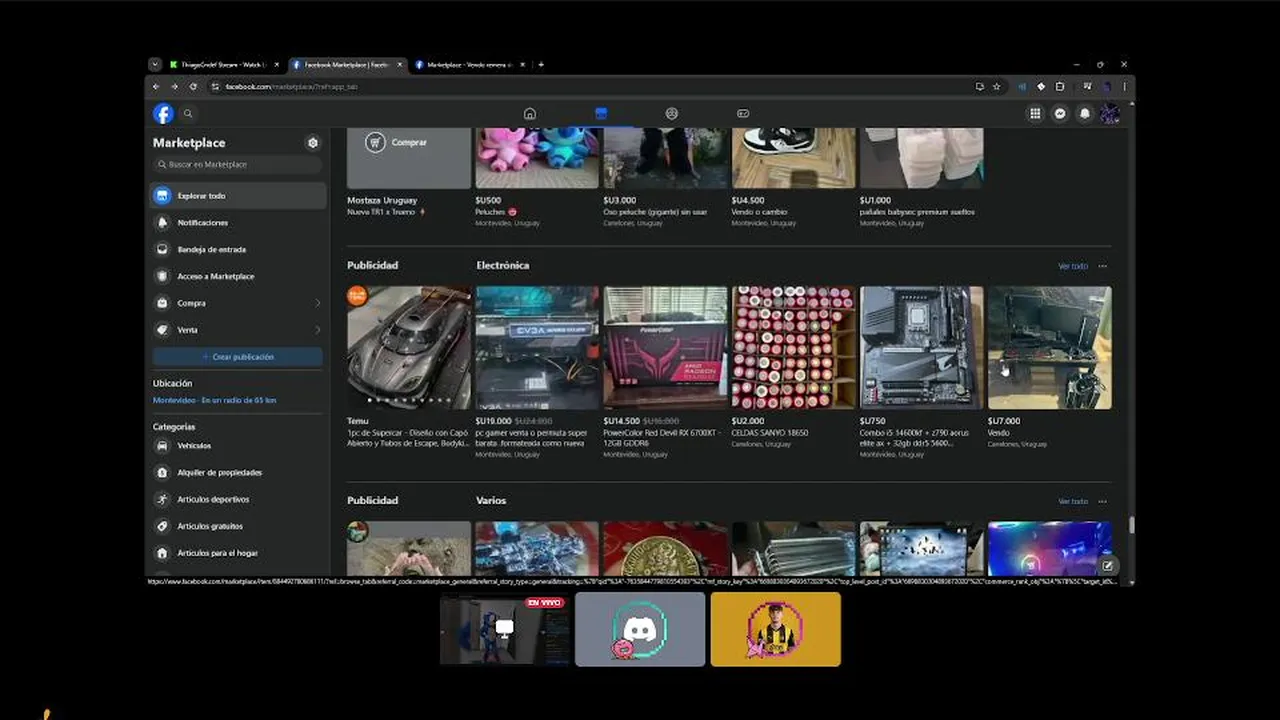Screen dimensions: 1280x720
Task: Open the Gaming icon in top navigation
Action: point(743,114)
